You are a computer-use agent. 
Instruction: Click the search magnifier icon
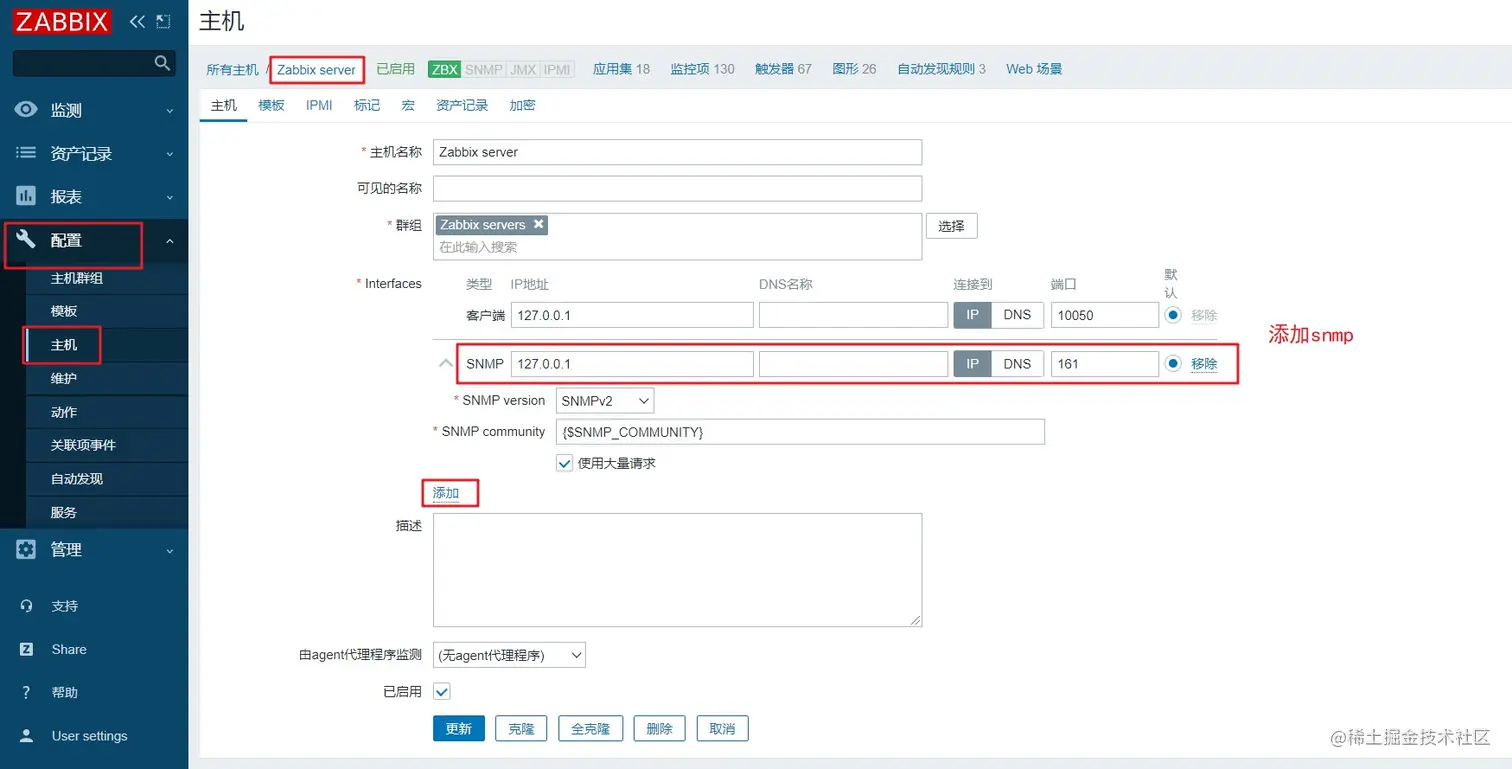163,63
